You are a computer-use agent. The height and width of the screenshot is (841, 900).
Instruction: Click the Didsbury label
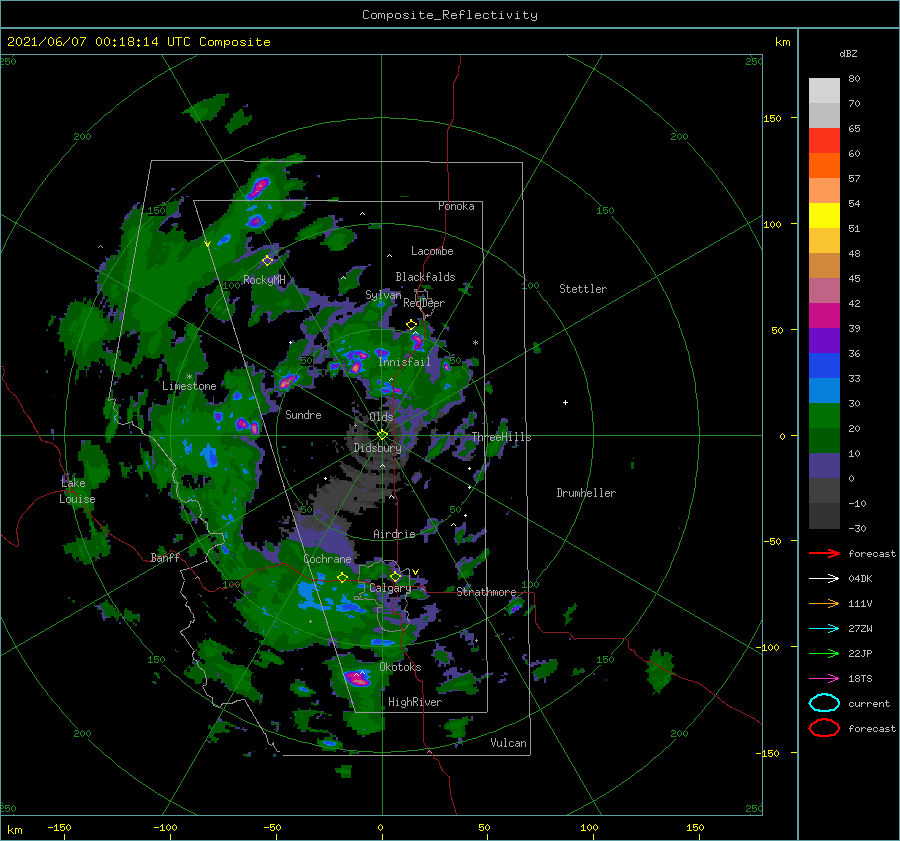(x=377, y=448)
